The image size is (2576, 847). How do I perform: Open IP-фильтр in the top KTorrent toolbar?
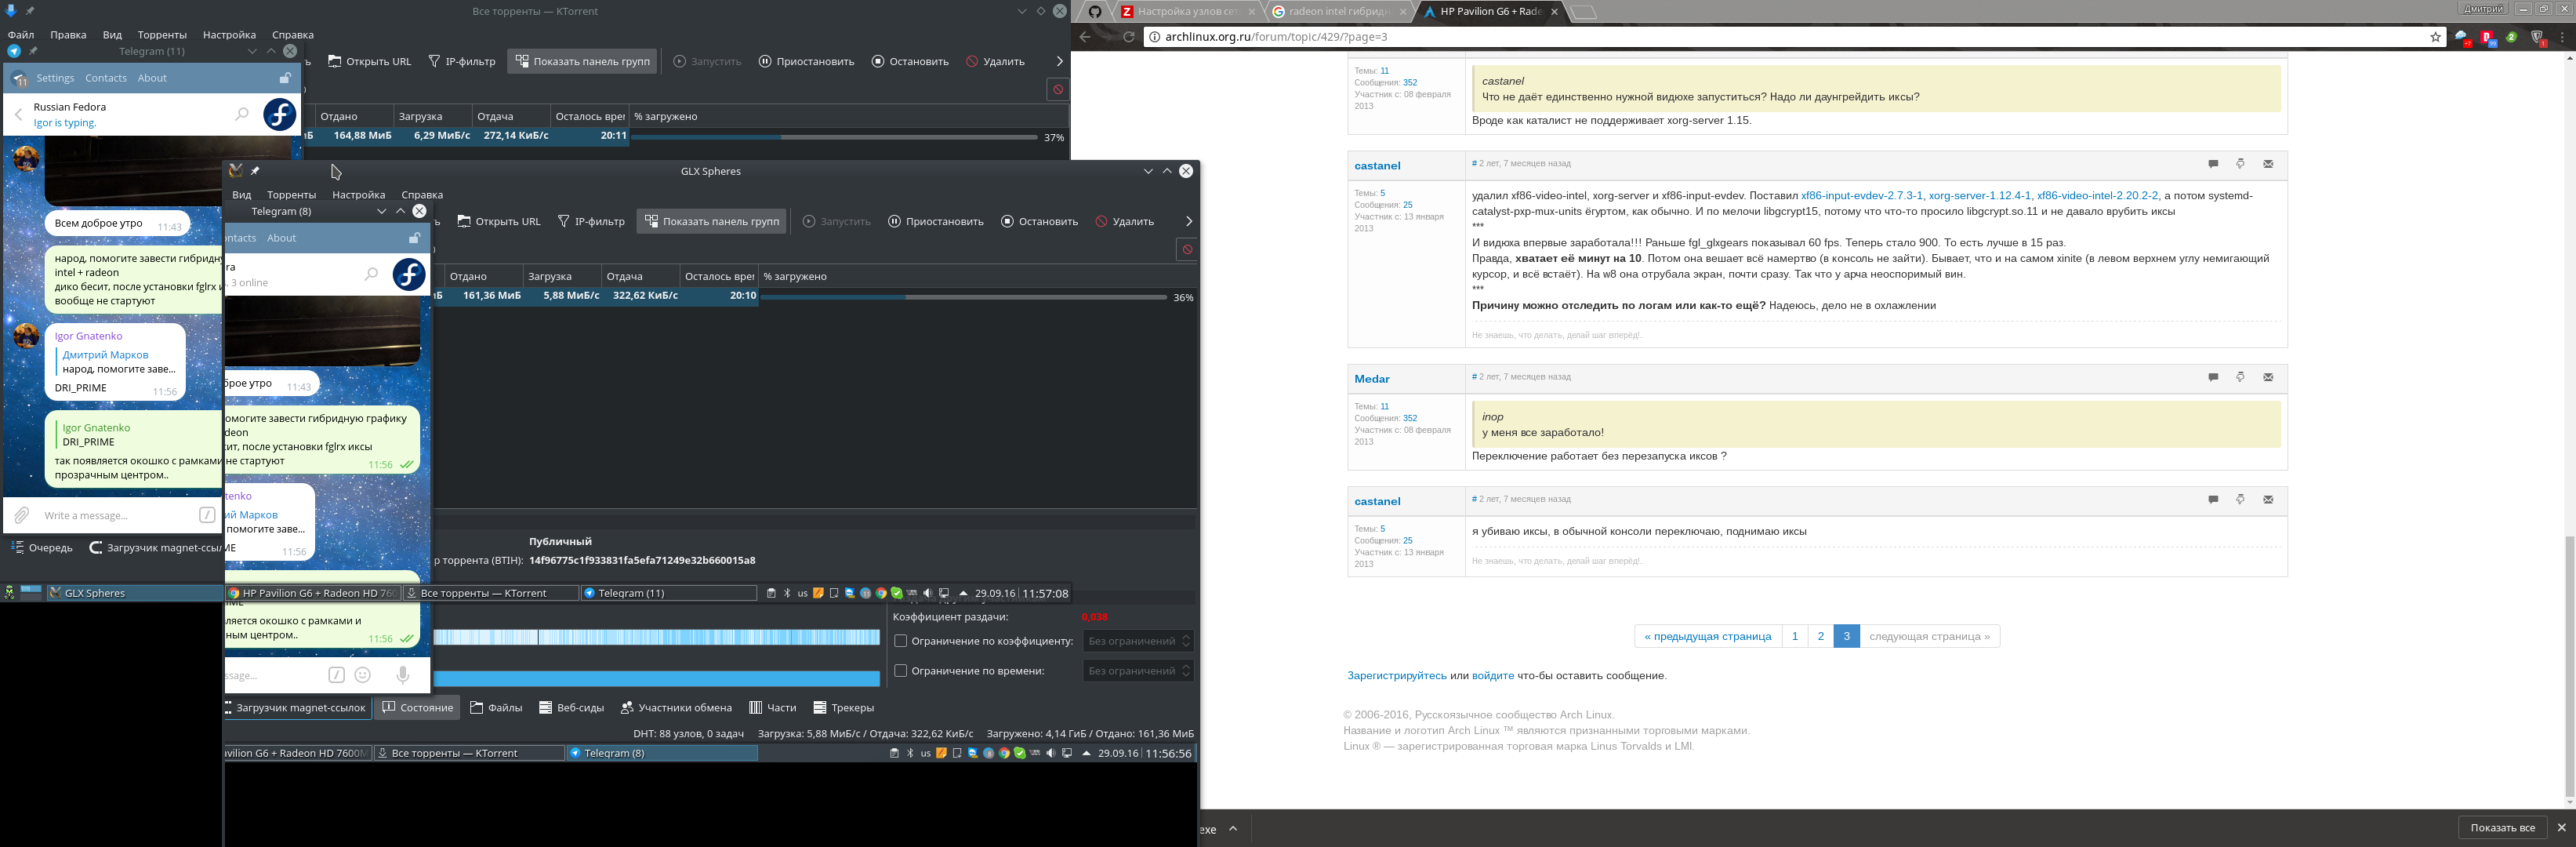click(x=461, y=61)
